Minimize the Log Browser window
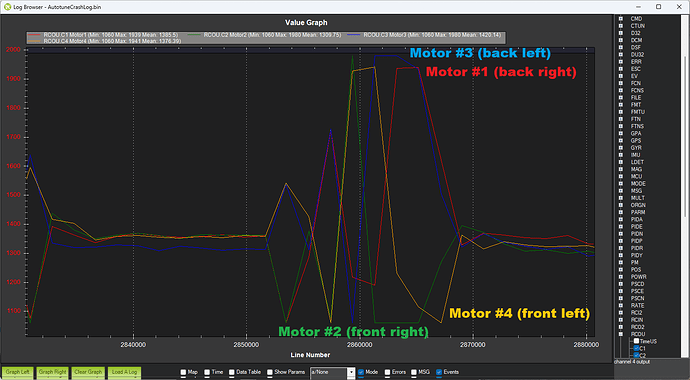Screen dimensions: 690x380 point(638,7)
